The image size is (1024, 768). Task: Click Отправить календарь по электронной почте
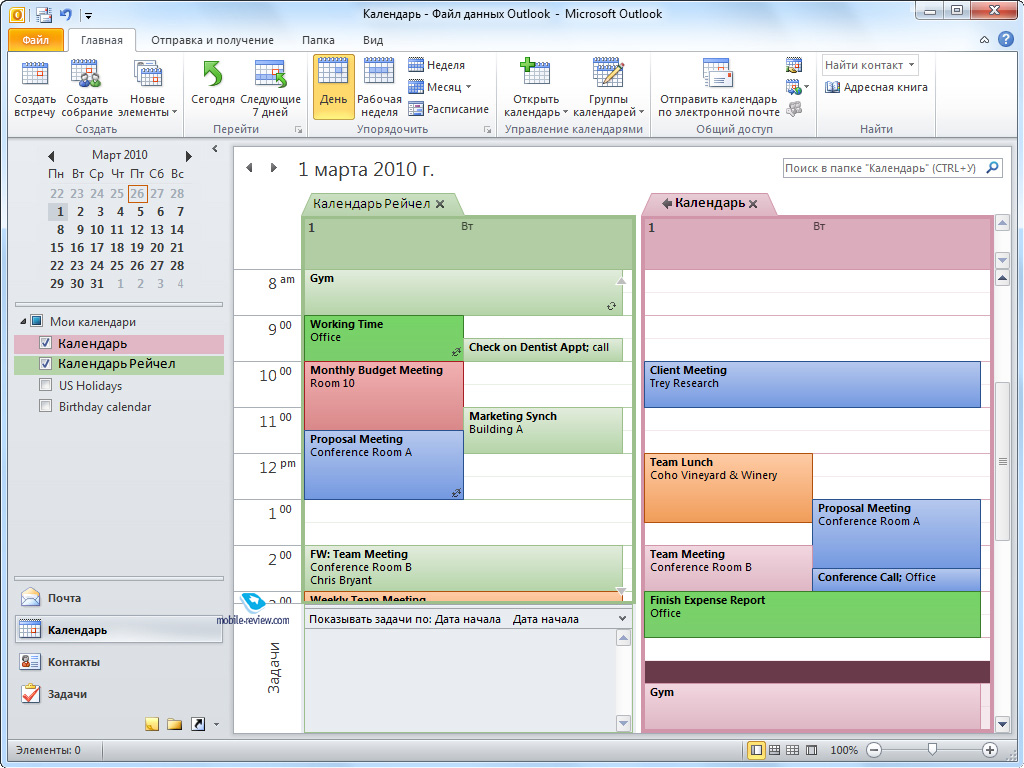718,89
